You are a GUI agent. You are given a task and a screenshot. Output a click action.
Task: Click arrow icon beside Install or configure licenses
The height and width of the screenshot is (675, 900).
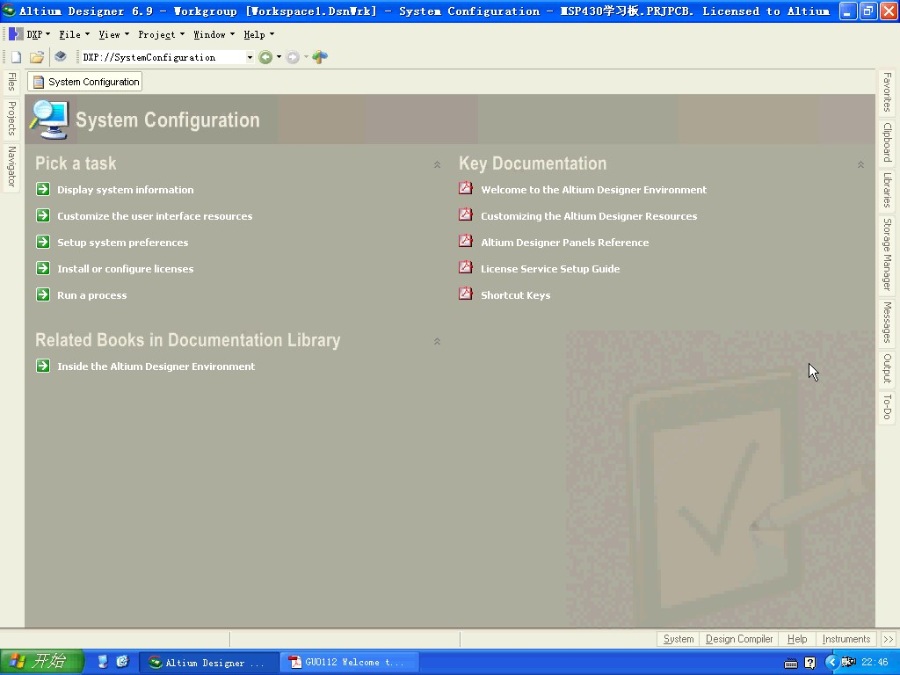43,268
